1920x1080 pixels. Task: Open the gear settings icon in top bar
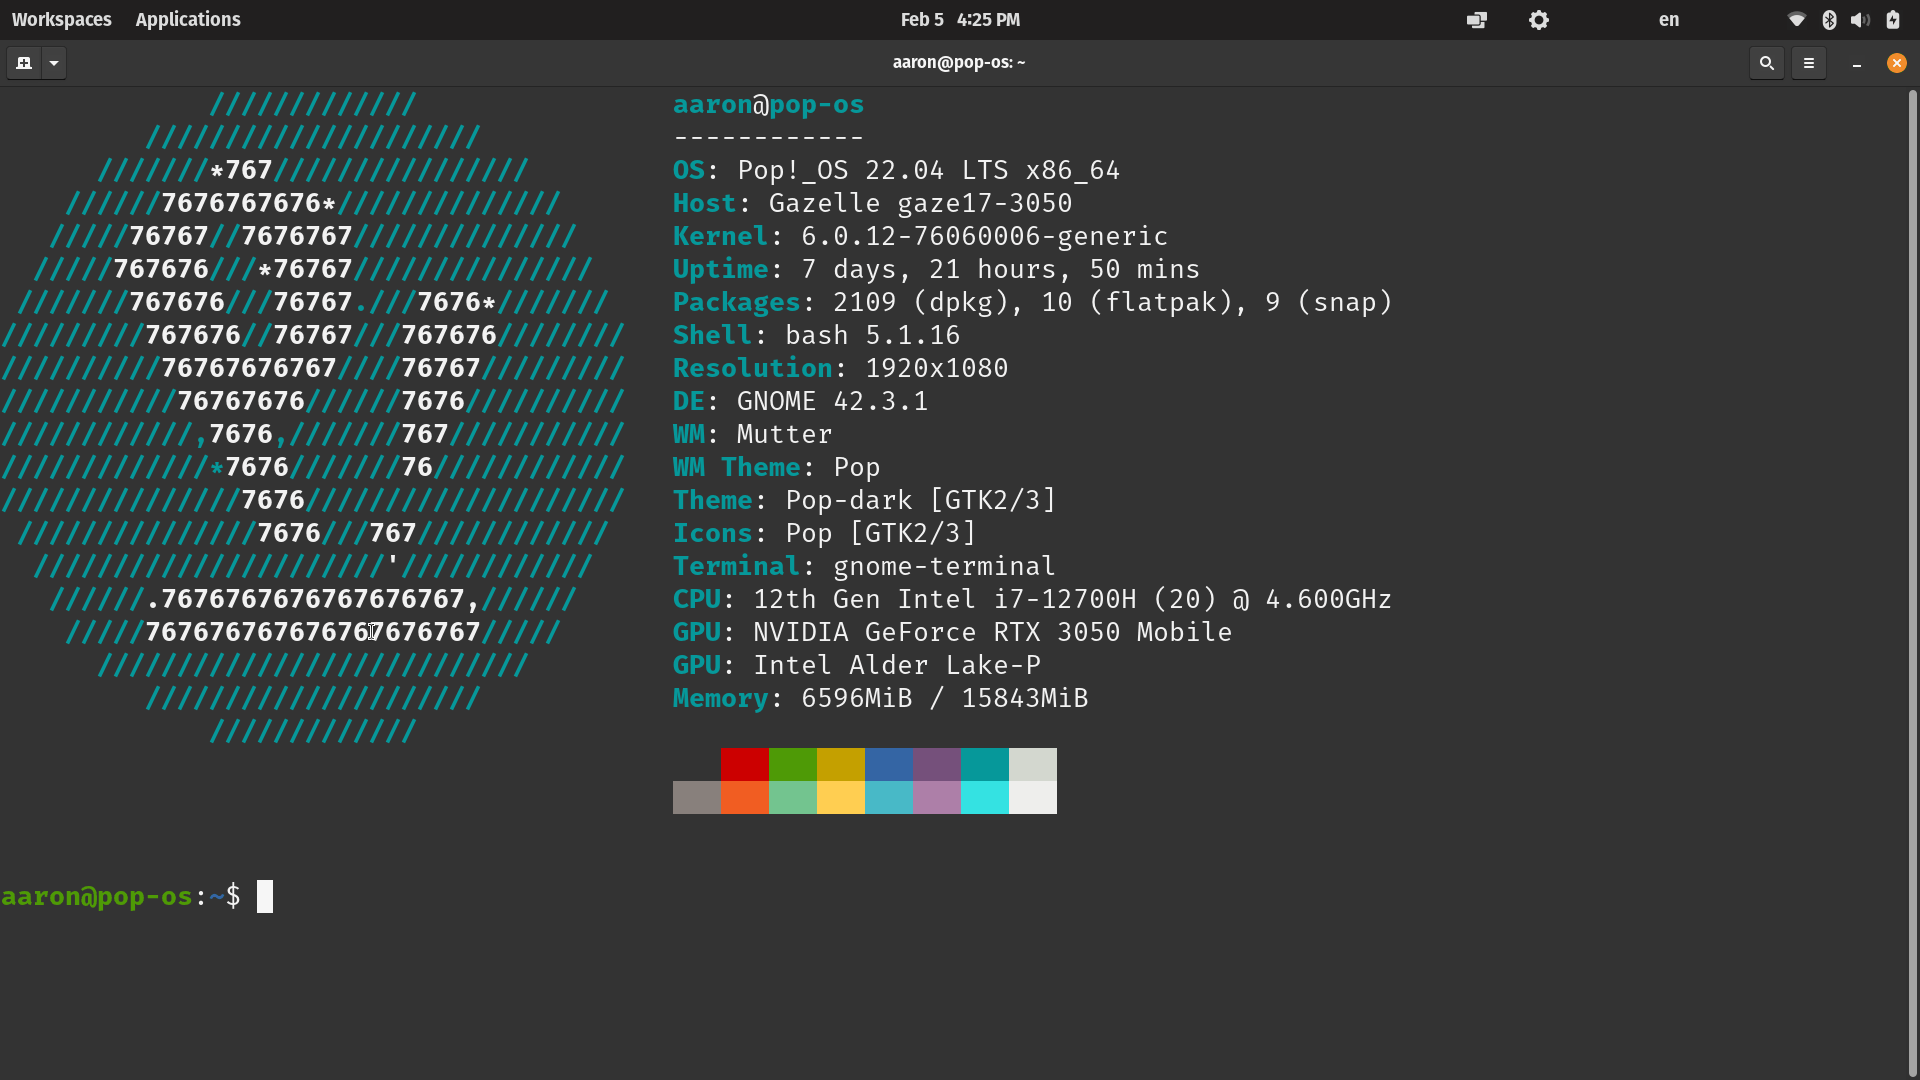[x=1539, y=20]
